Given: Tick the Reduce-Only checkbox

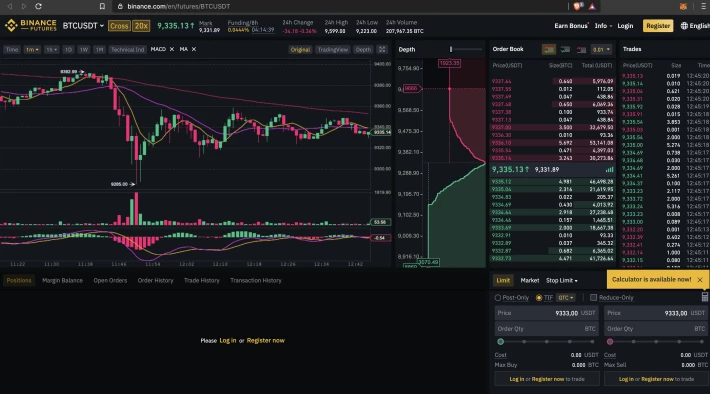Looking at the screenshot, I should 593,298.
